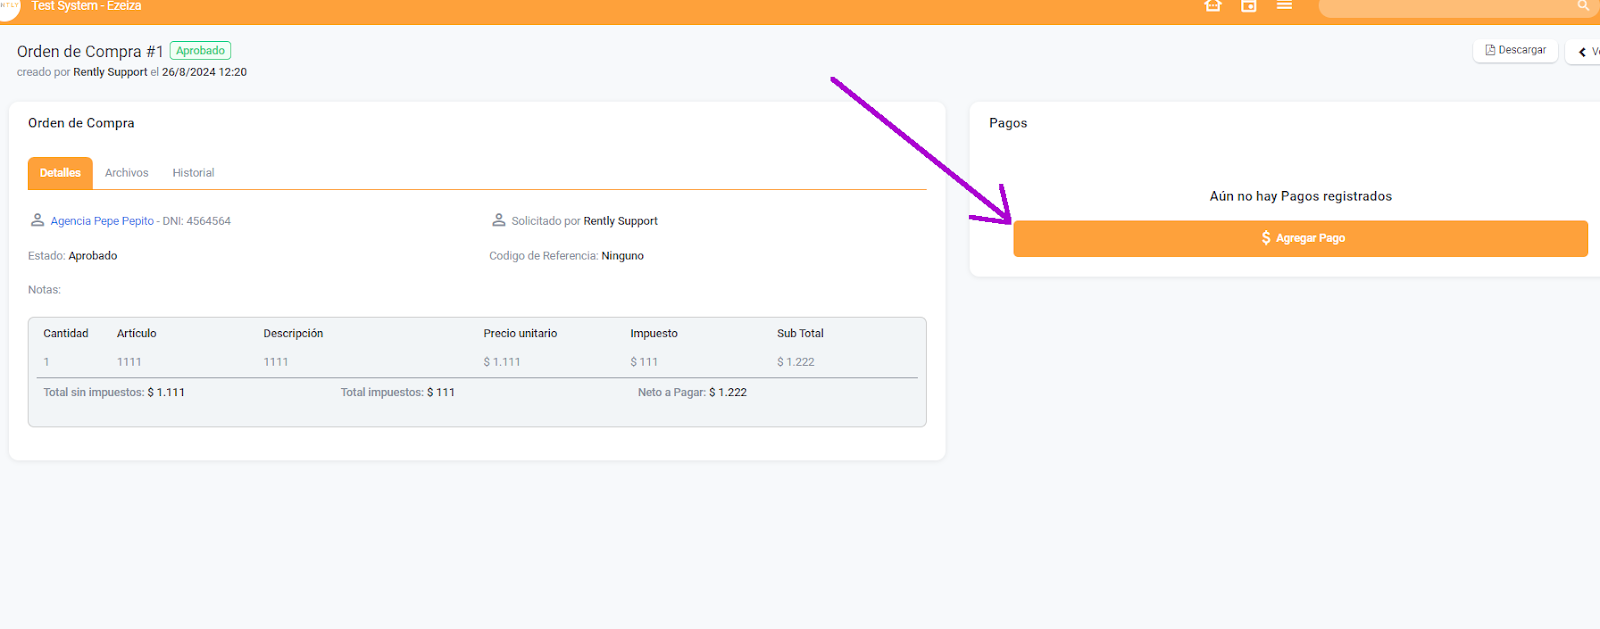
Task: Click the Rently logo in header
Action: point(8,6)
